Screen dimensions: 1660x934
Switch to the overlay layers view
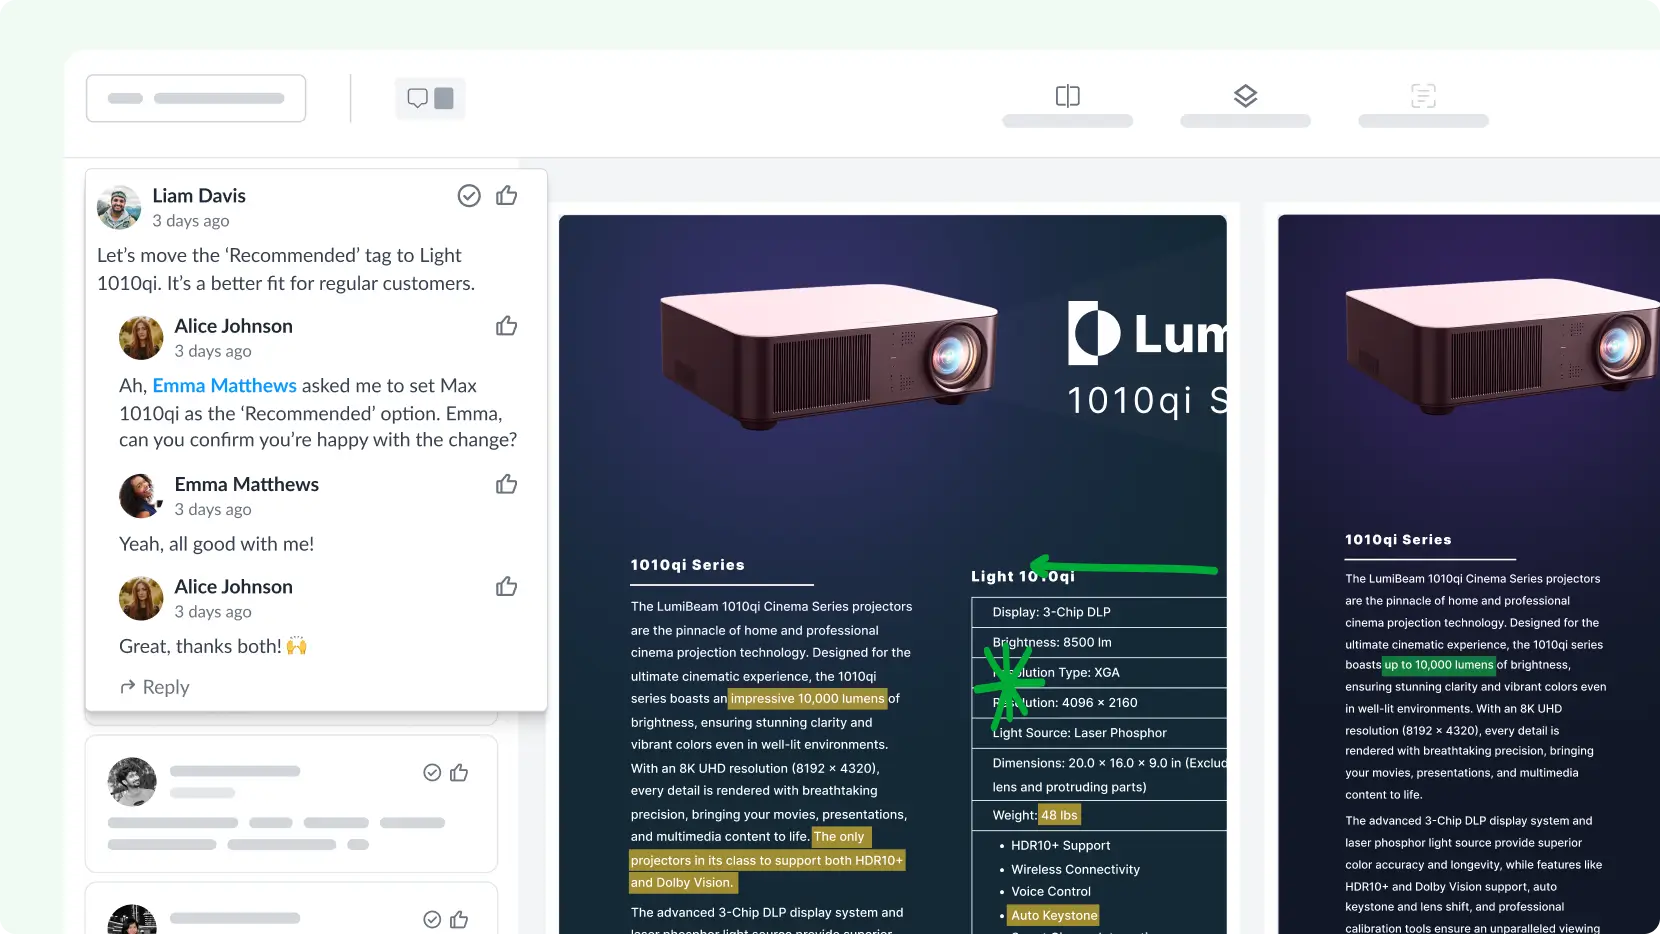[x=1245, y=97]
